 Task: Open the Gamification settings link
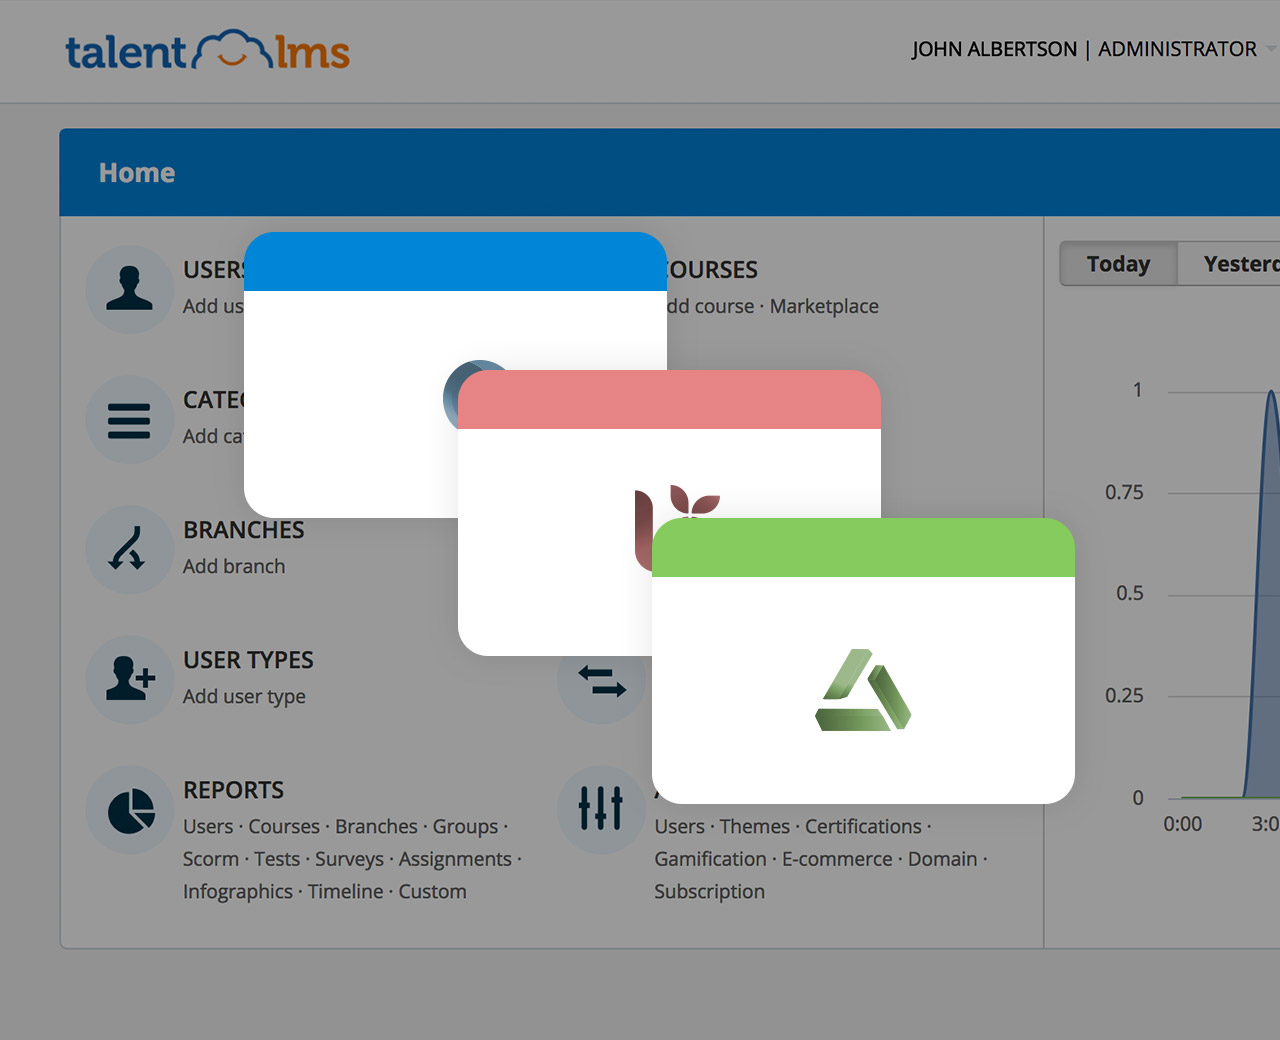711,859
